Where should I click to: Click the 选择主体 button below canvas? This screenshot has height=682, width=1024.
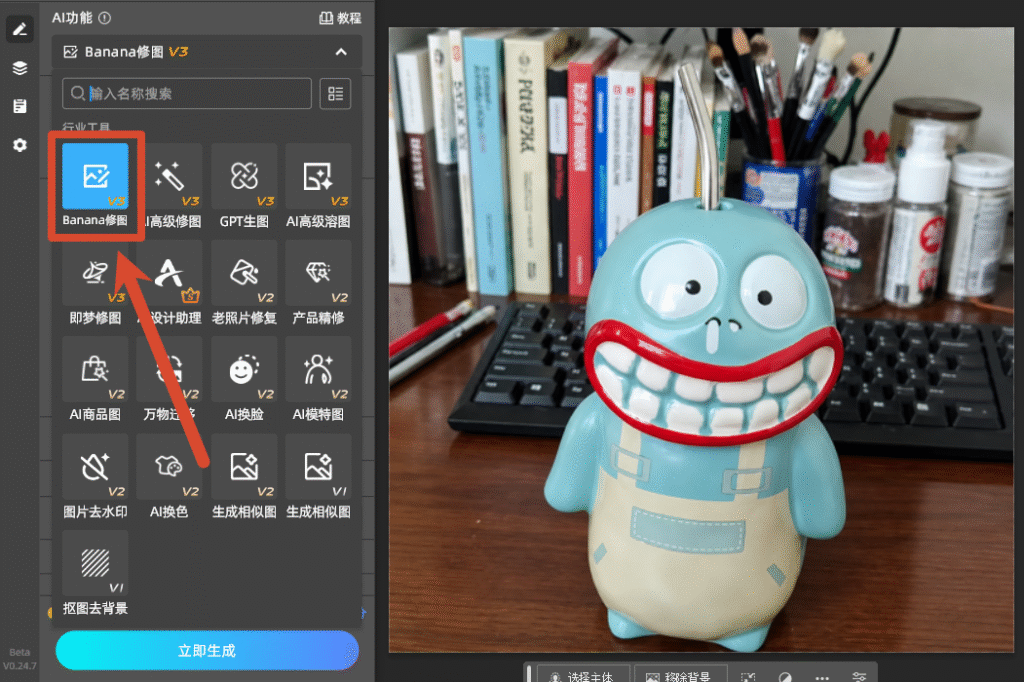click(583, 675)
